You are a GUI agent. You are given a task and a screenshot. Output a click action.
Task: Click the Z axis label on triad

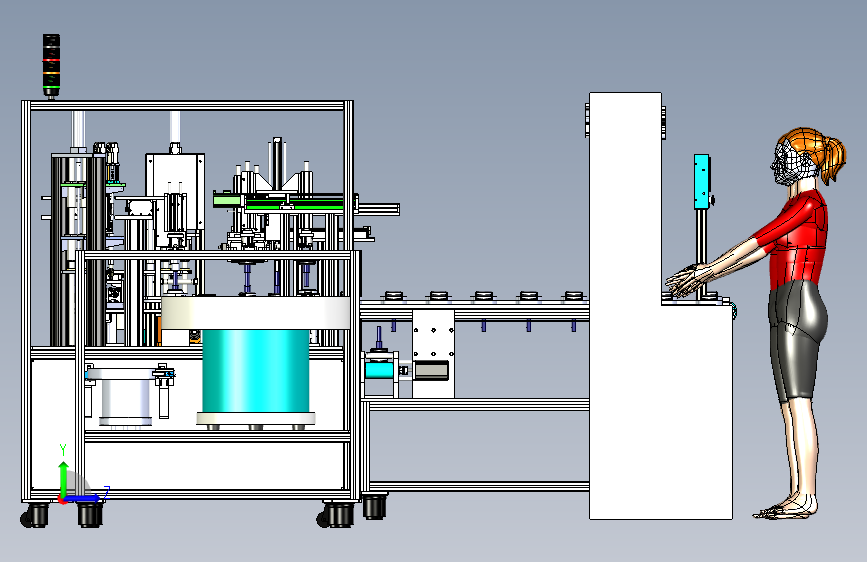pyautogui.click(x=107, y=491)
